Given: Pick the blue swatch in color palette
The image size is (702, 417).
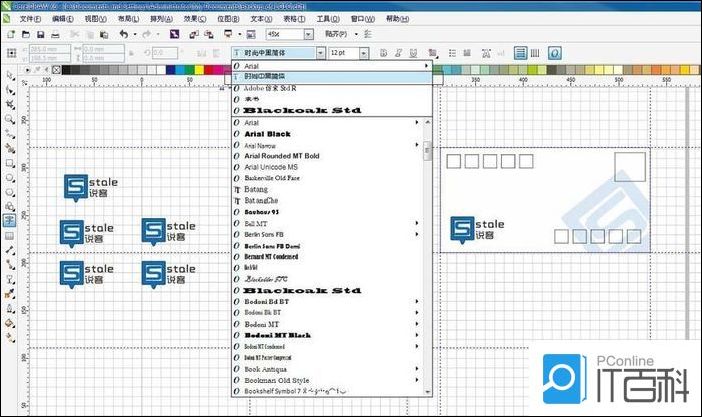Looking at the screenshot, I should 170,70.
